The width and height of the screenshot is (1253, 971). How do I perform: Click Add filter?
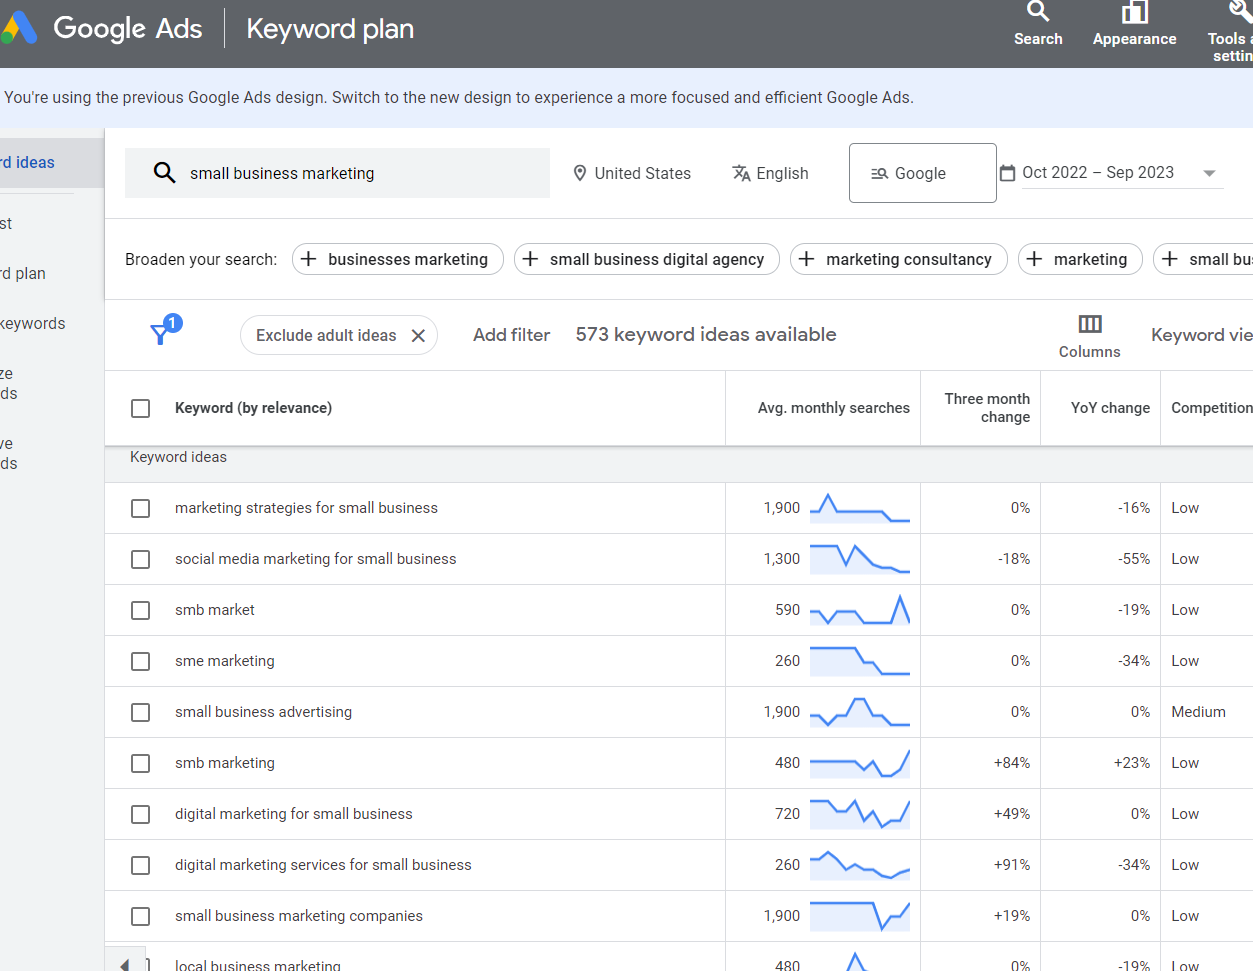512,335
